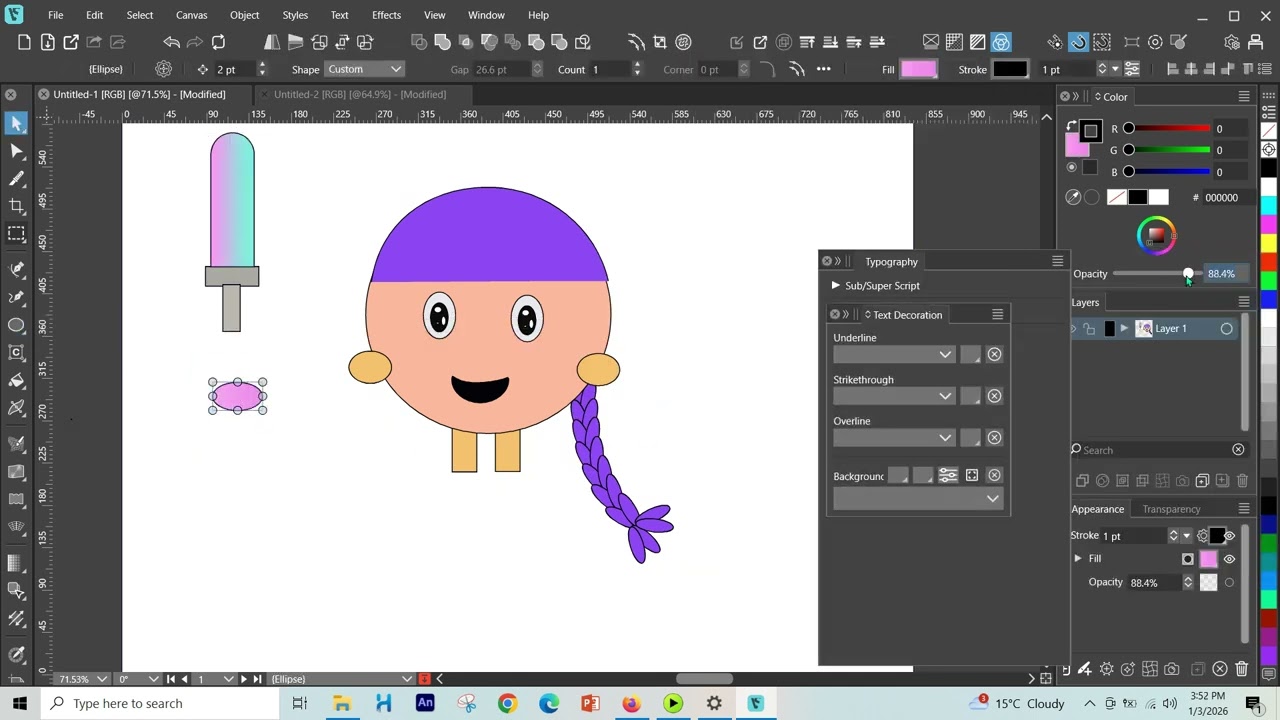Click the New Document icon in toolbar
Screen dimensions: 1280x720
[x=24, y=42]
